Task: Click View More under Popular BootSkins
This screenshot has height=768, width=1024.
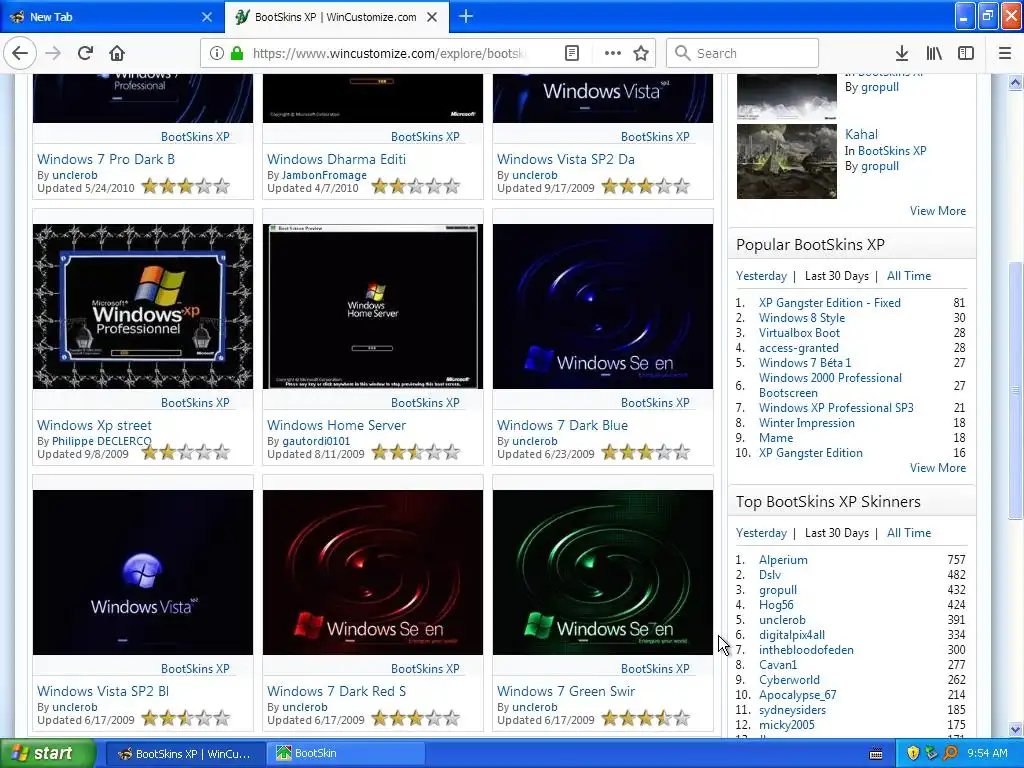Action: [937, 468]
